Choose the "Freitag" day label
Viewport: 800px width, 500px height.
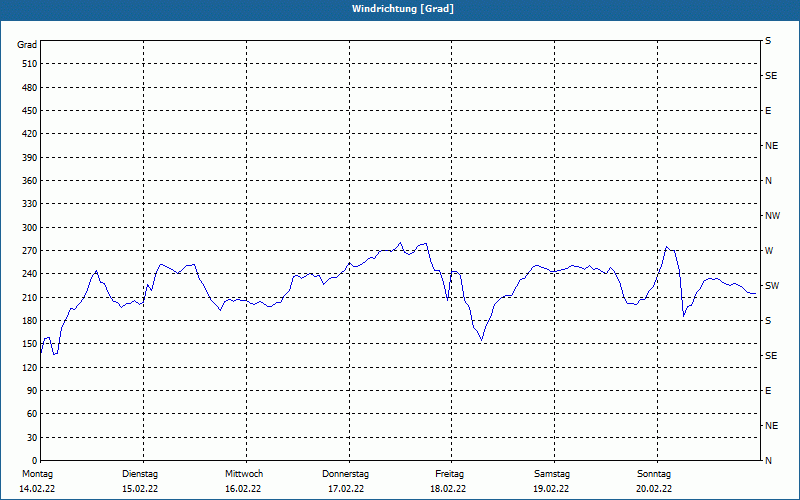point(449,474)
